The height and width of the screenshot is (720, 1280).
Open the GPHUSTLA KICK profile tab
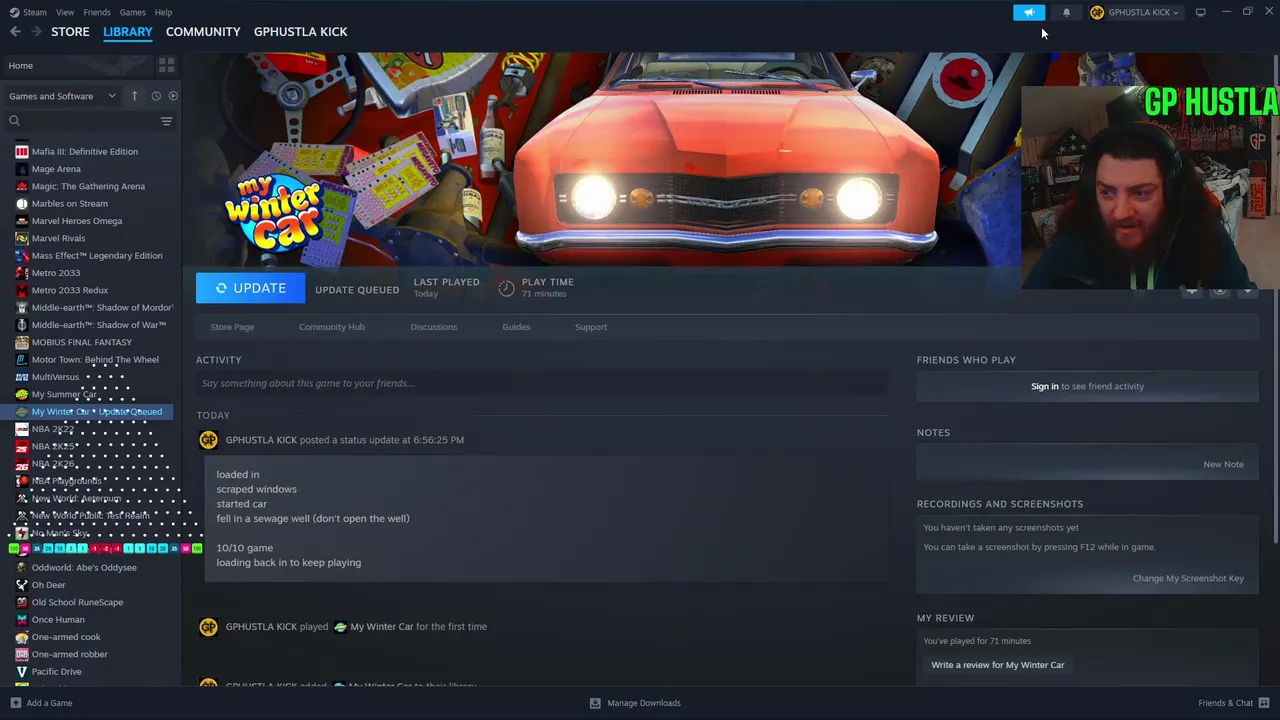click(x=301, y=32)
